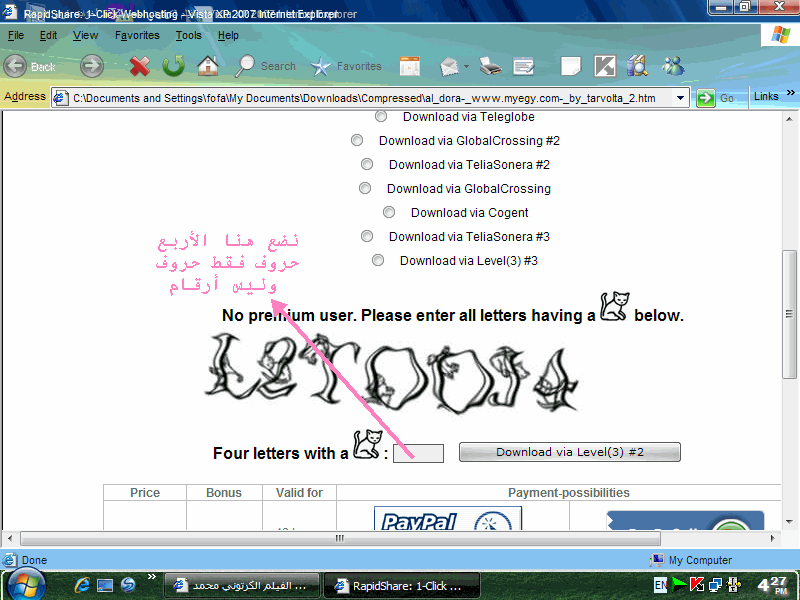Select Download via GlobalCrossing #2 option
The image size is (800, 600).
357,140
